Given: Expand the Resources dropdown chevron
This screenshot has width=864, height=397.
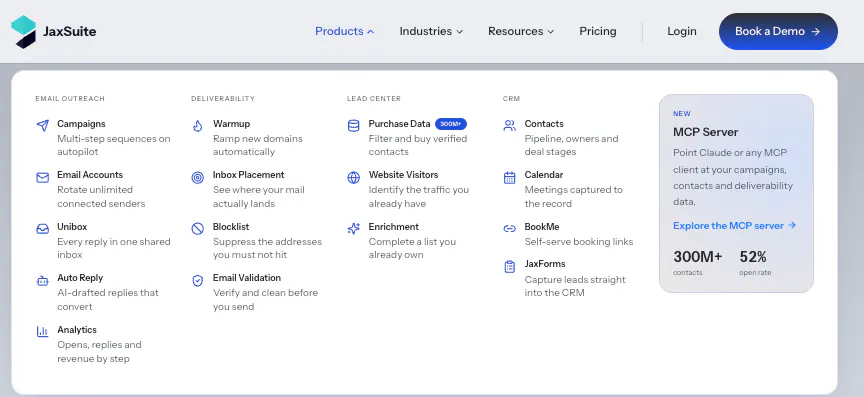Looking at the screenshot, I should [550, 32].
